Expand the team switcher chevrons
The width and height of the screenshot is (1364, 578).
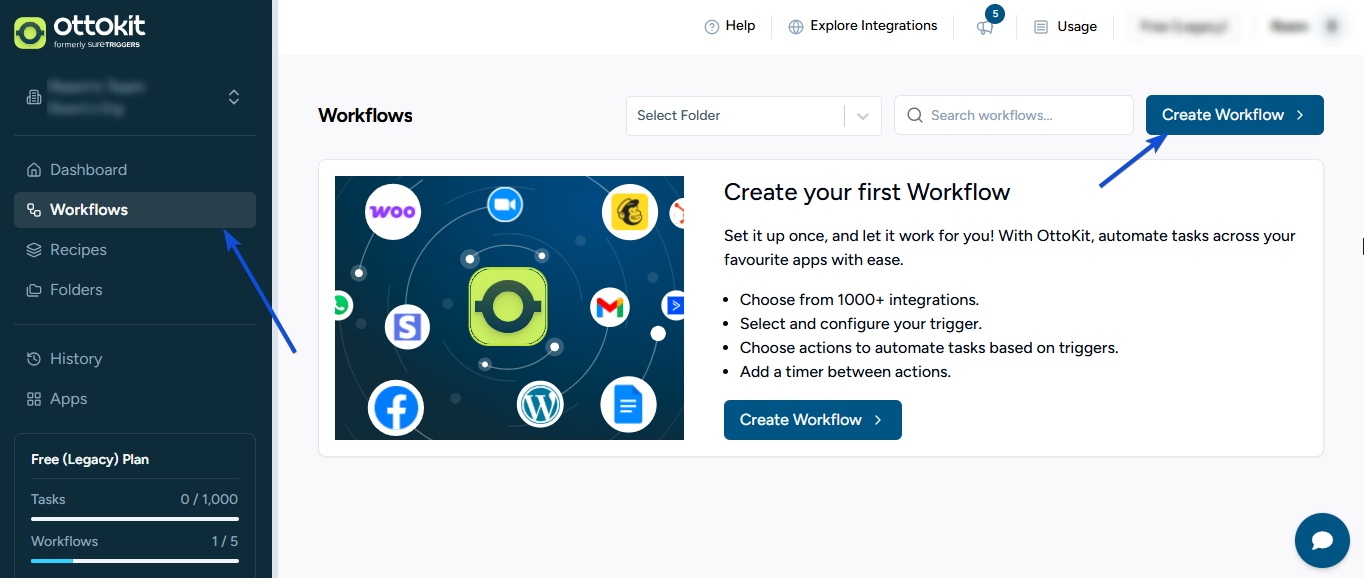pos(234,97)
